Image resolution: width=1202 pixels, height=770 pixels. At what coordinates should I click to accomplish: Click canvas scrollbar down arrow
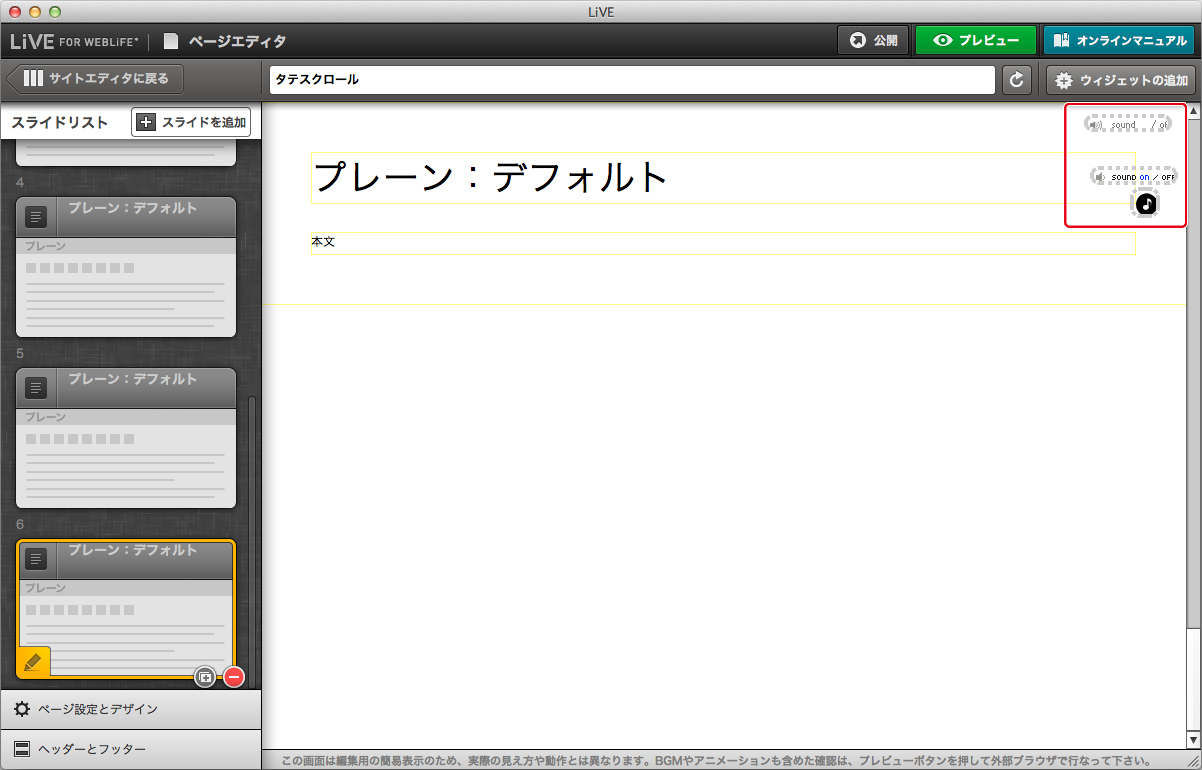tap(1194, 740)
